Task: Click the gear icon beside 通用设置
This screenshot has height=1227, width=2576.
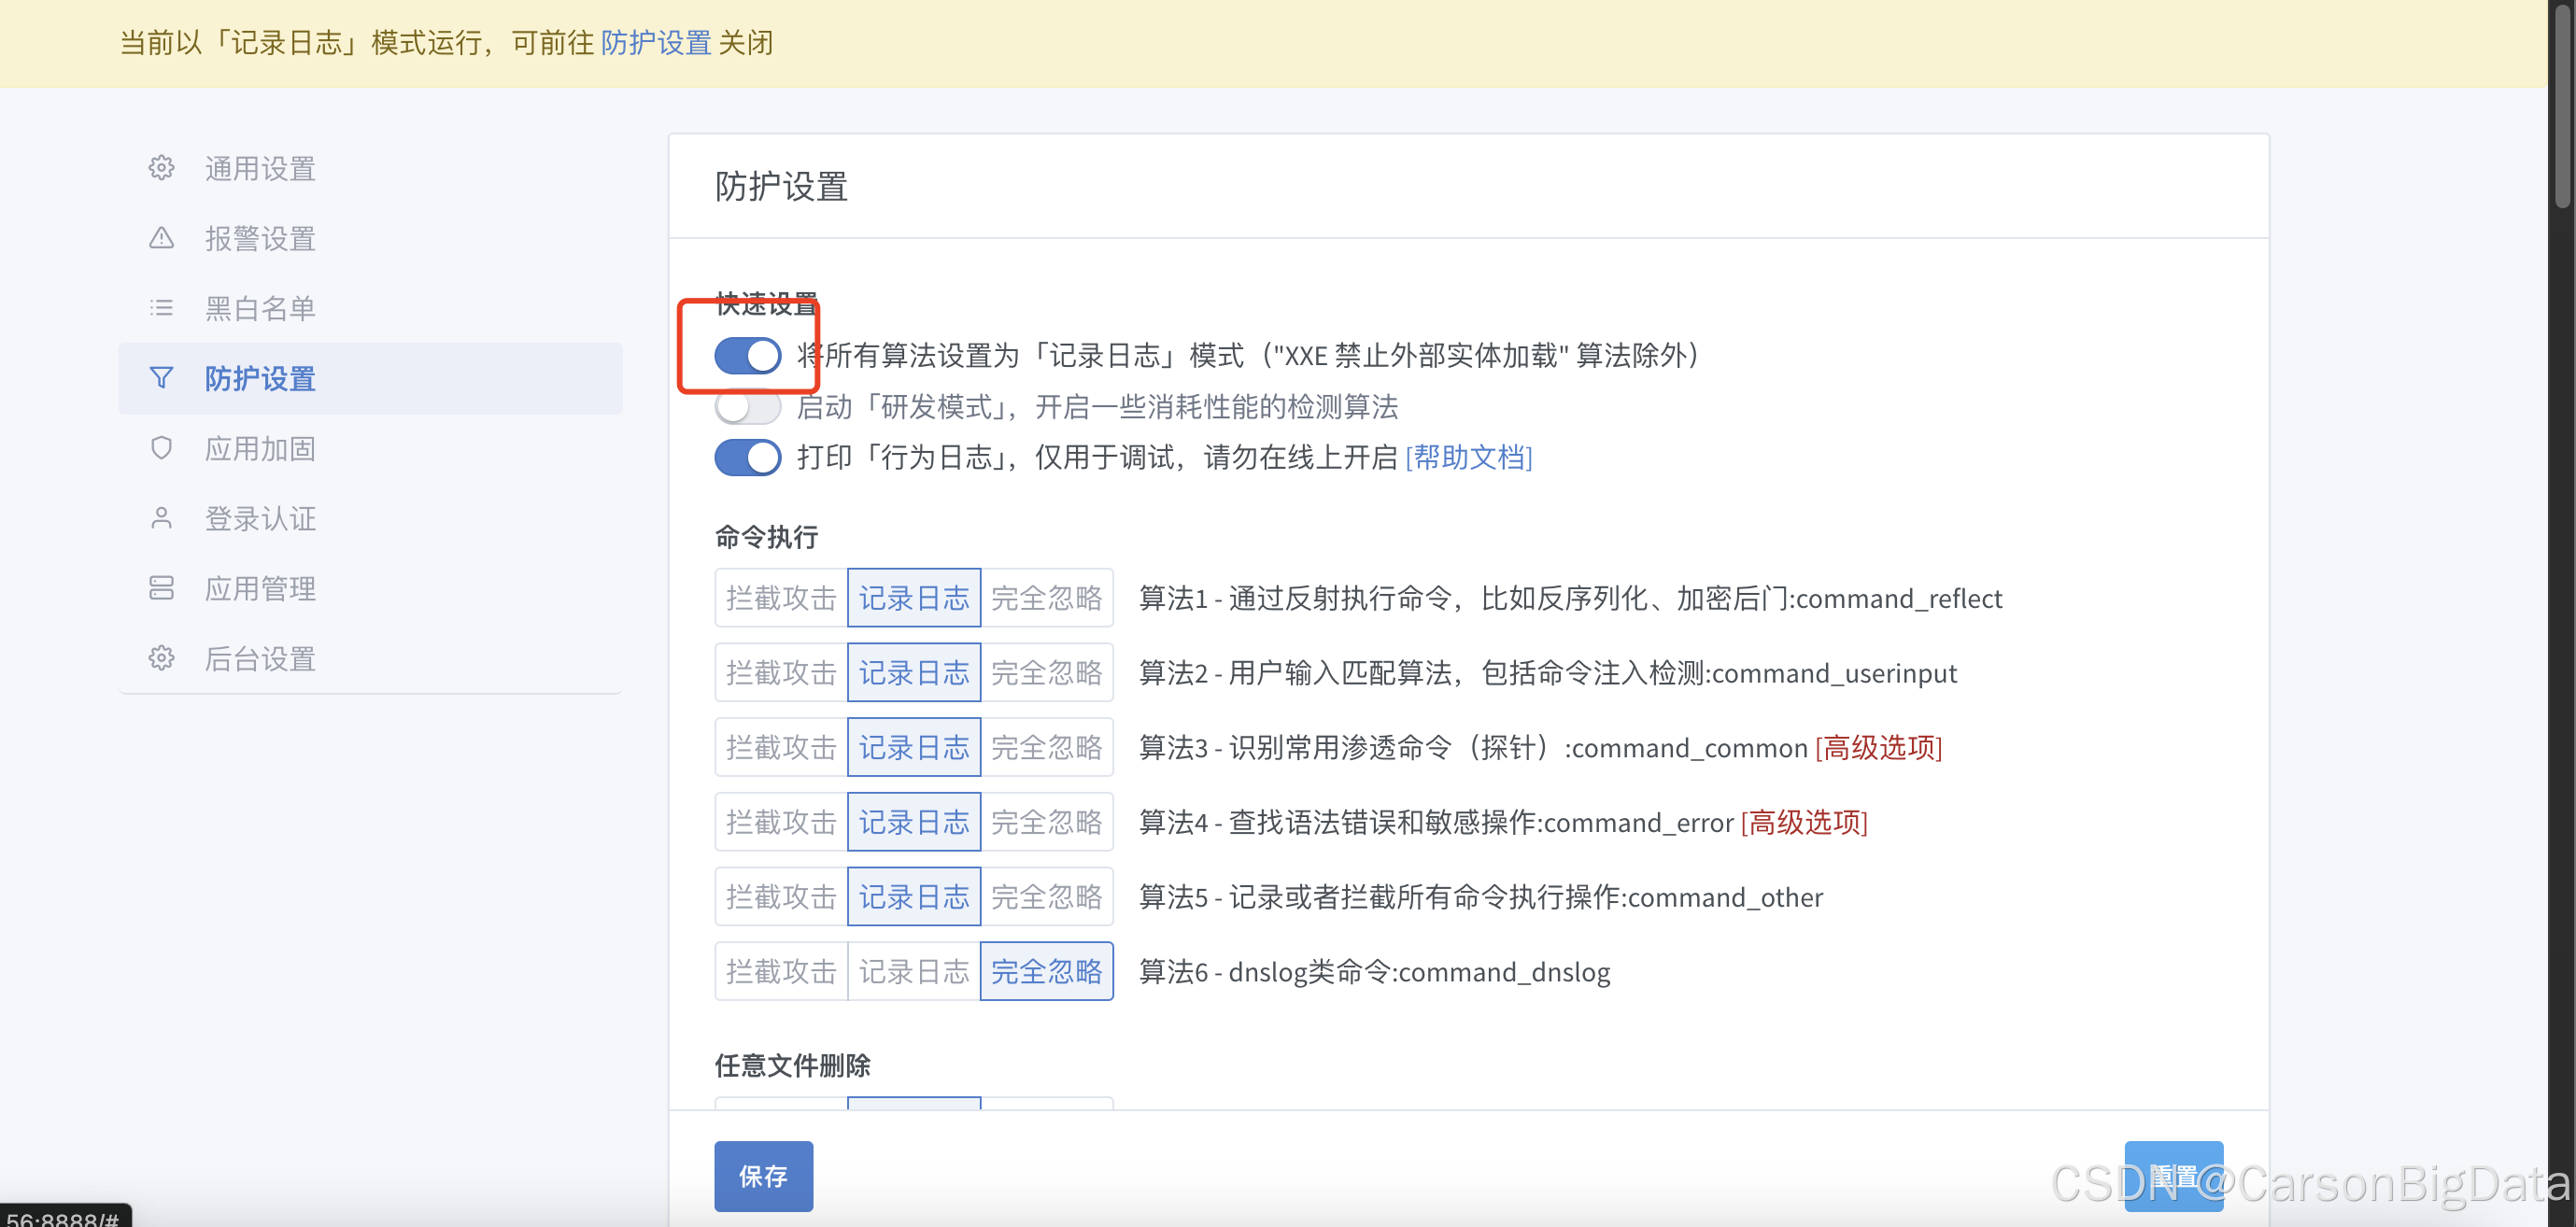Action: coord(161,168)
